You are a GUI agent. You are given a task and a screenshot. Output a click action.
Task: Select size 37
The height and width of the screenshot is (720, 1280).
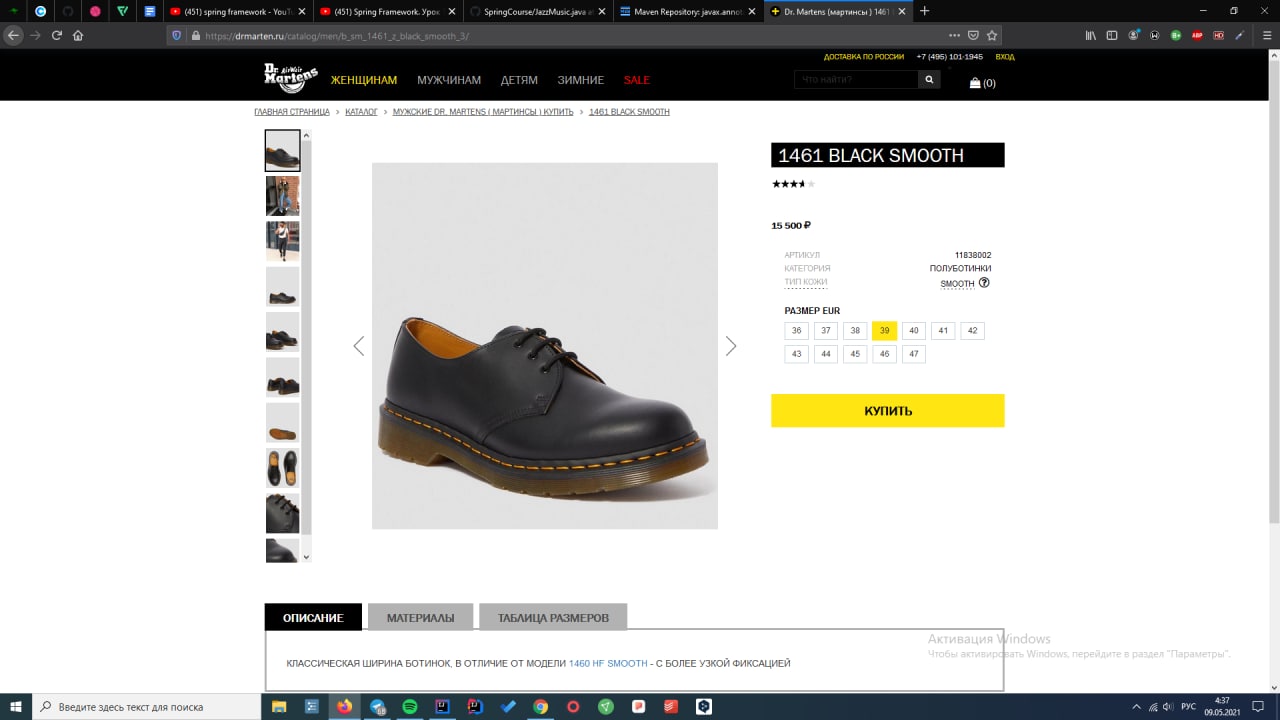[826, 331]
